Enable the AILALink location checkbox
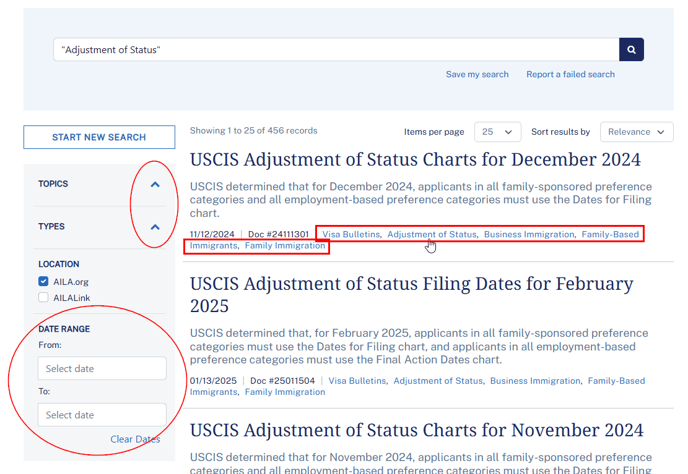Viewport: 688px width, 474px height. click(43, 297)
